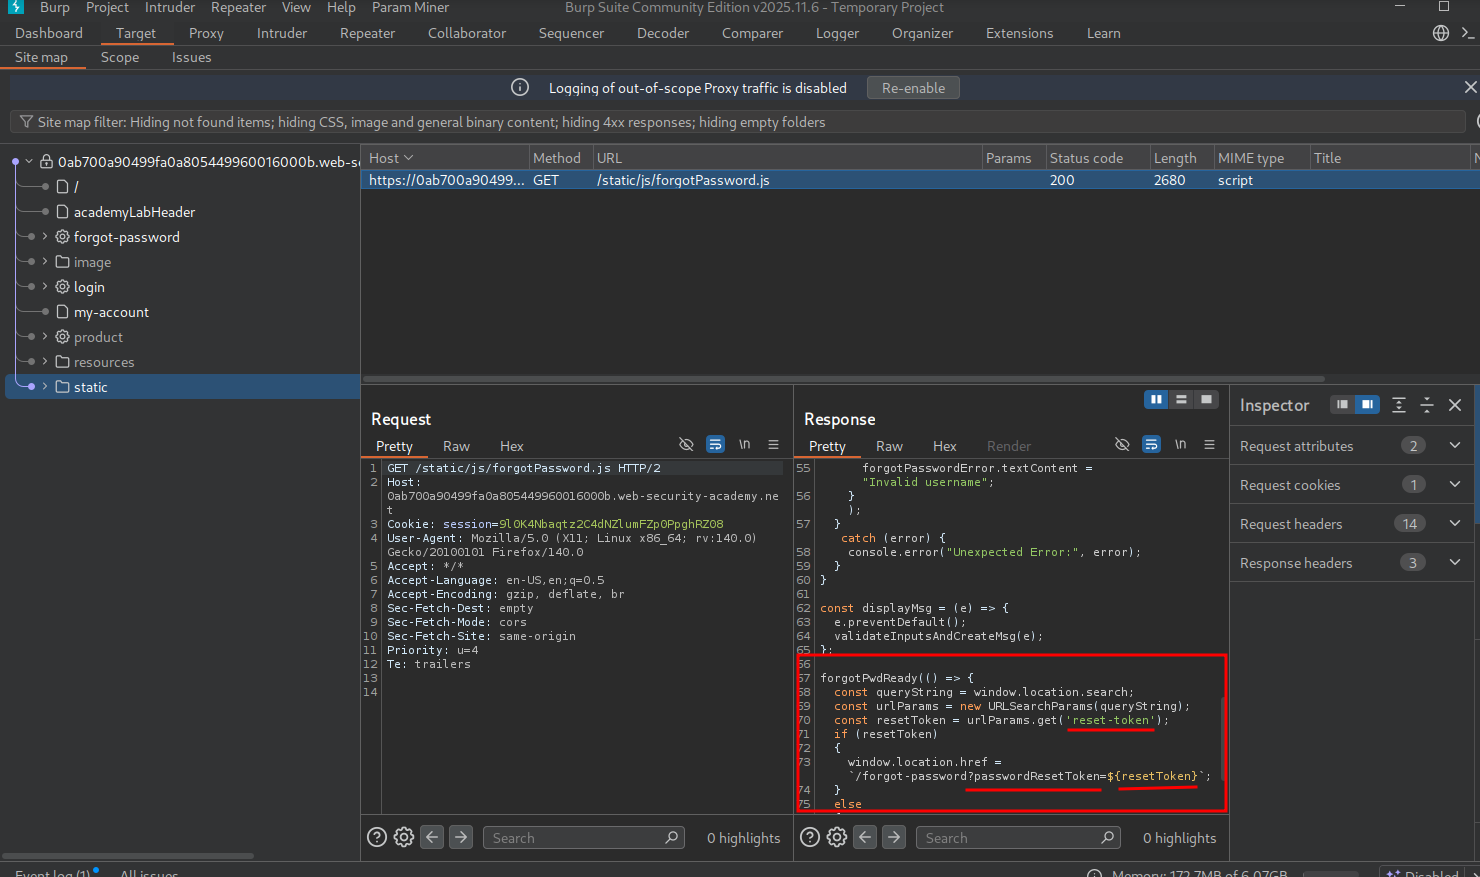Collapse the root host tree node
Viewport: 1480px width, 877px height.
pos(30,161)
